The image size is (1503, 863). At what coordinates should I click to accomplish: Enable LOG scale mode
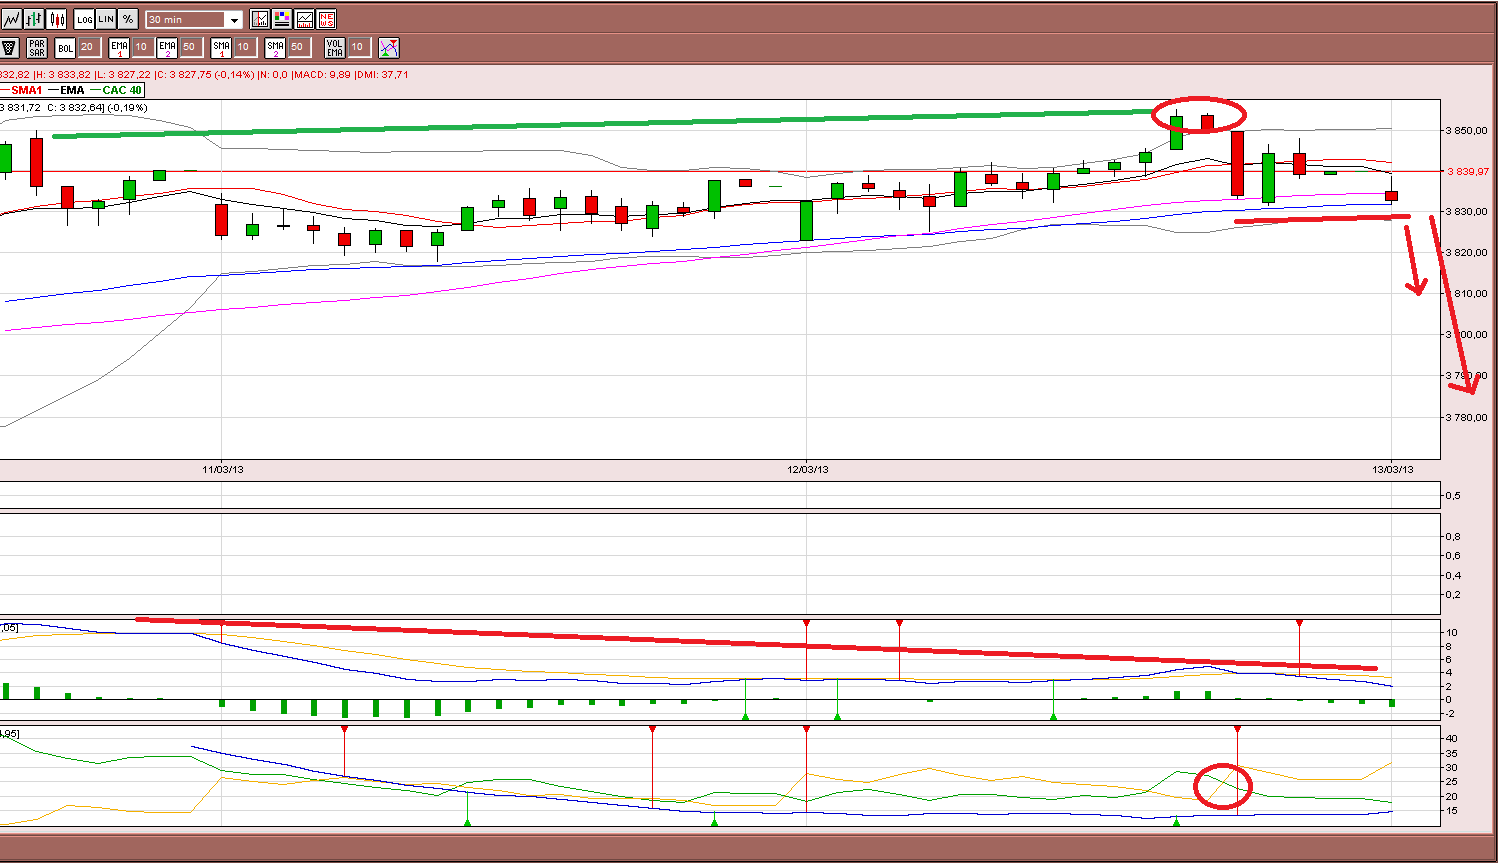click(84, 19)
